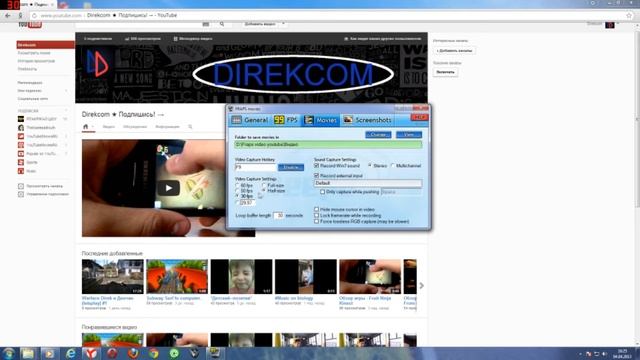Bookmark page with star icon in address bar
640x360 pixels.
point(629,16)
